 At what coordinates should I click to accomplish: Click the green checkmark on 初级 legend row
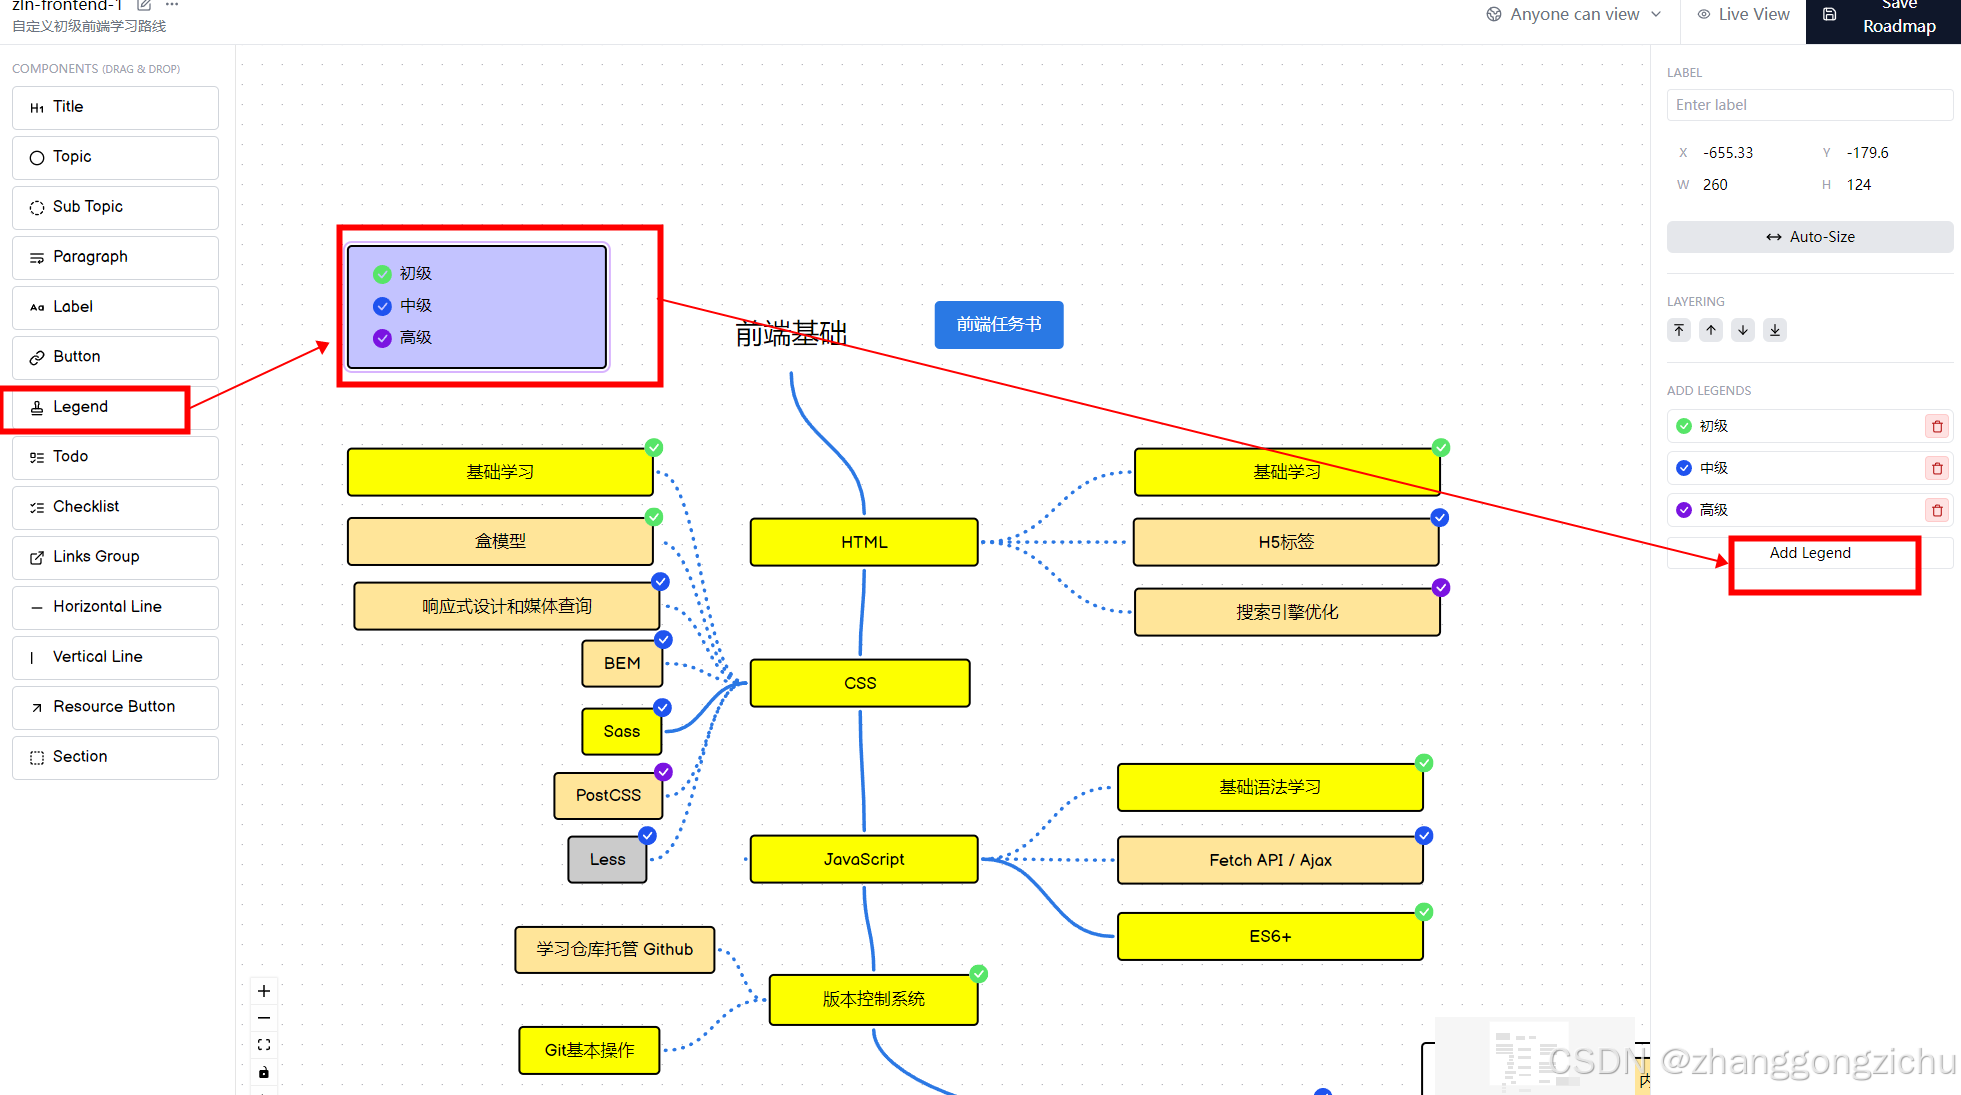point(1684,426)
